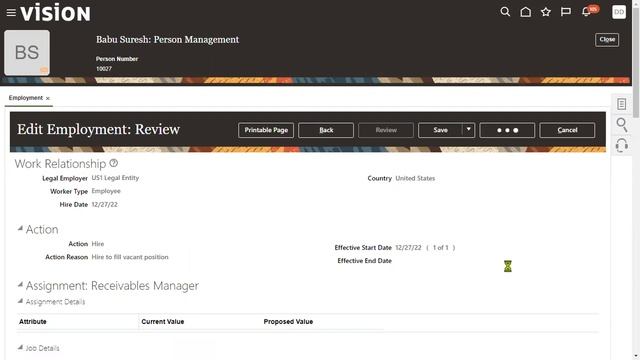Click the Employee worker type value
Image resolution: width=640 pixels, height=360 pixels.
pyautogui.click(x=106, y=191)
